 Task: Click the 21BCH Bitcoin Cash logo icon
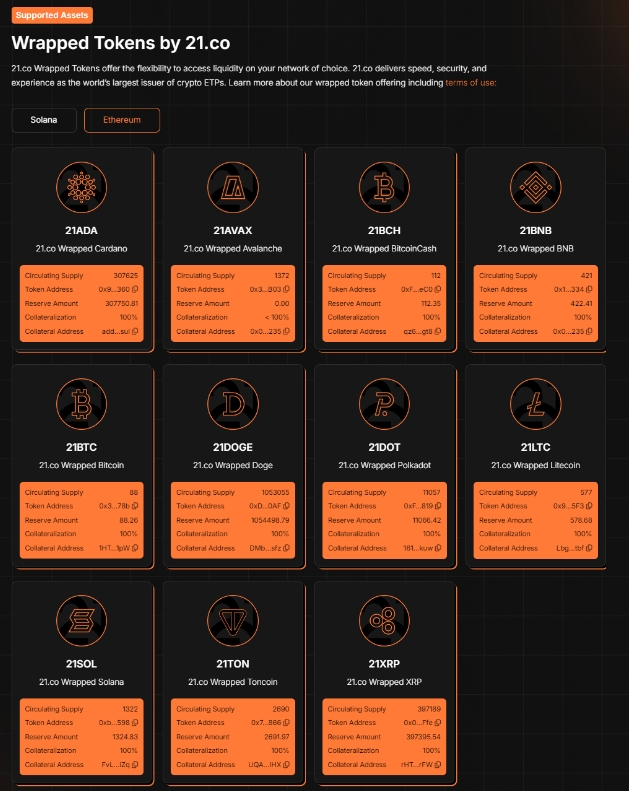click(x=384, y=187)
